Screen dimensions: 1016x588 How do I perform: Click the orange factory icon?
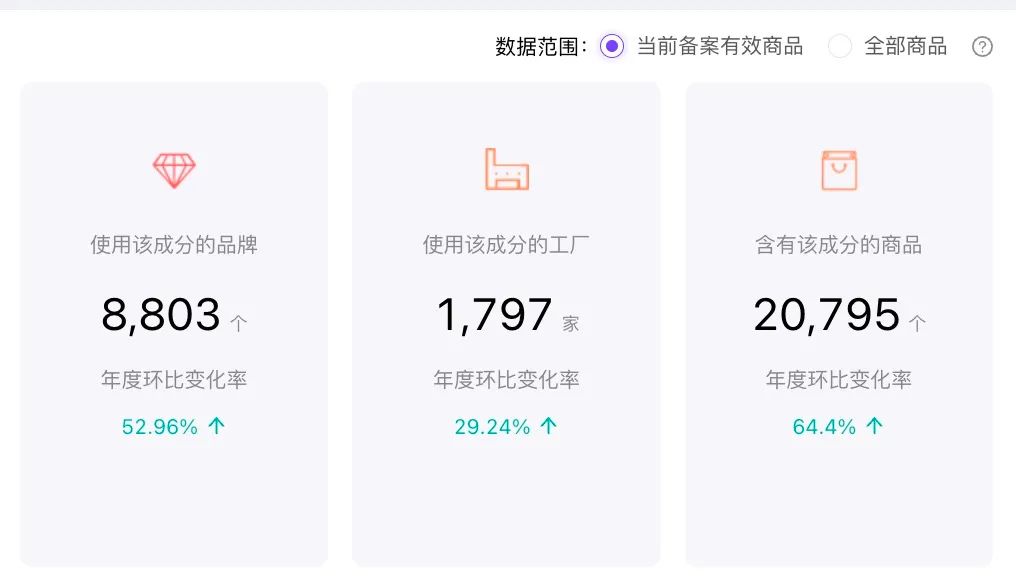[507, 169]
